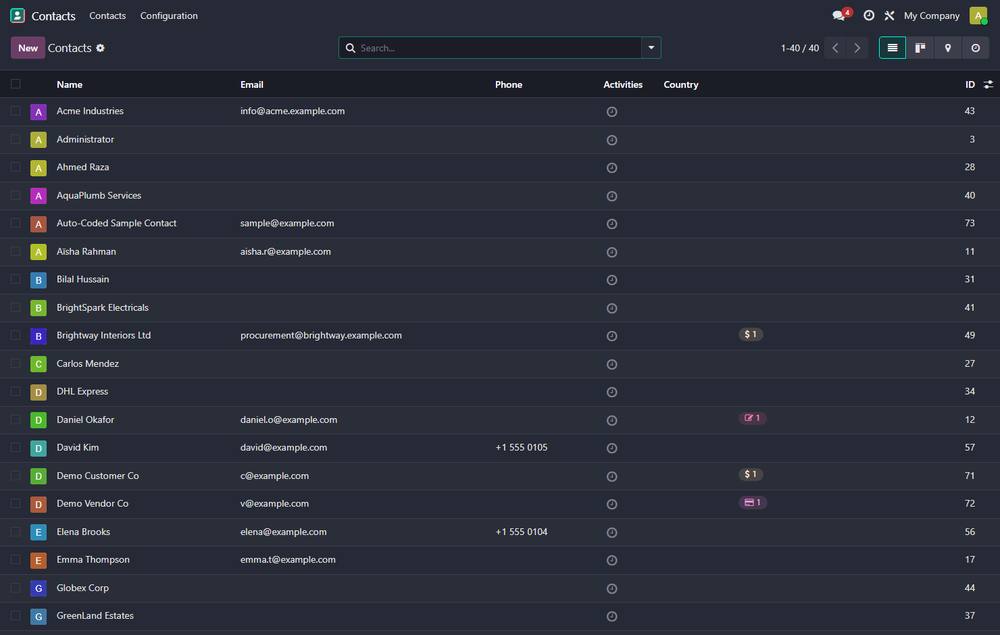Click the purple badge for Demo Vendor Co
Screen dimensions: 1000x635
(x=753, y=502)
